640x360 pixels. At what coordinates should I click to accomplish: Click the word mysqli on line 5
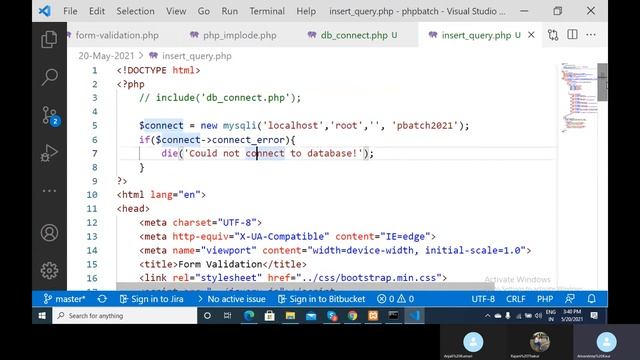point(239,125)
